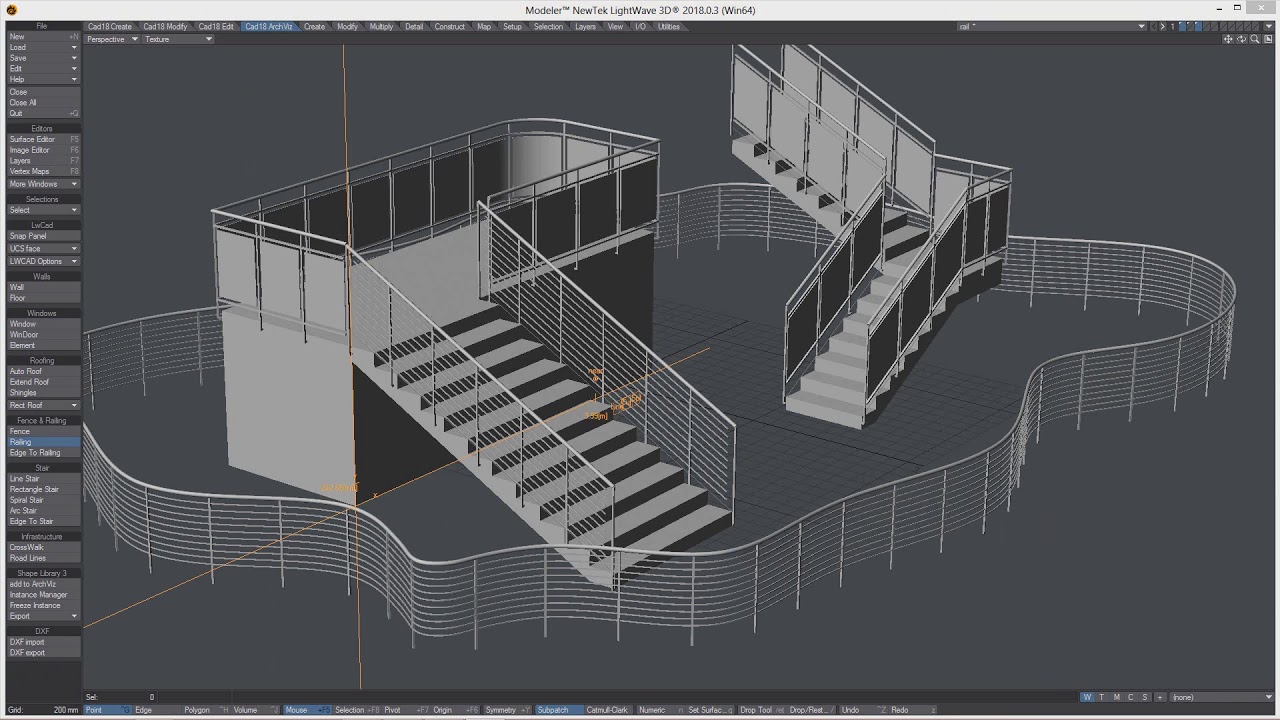This screenshot has height=720, width=1280.
Task: Select Catmull-Clark subdivision mode
Action: 608,710
